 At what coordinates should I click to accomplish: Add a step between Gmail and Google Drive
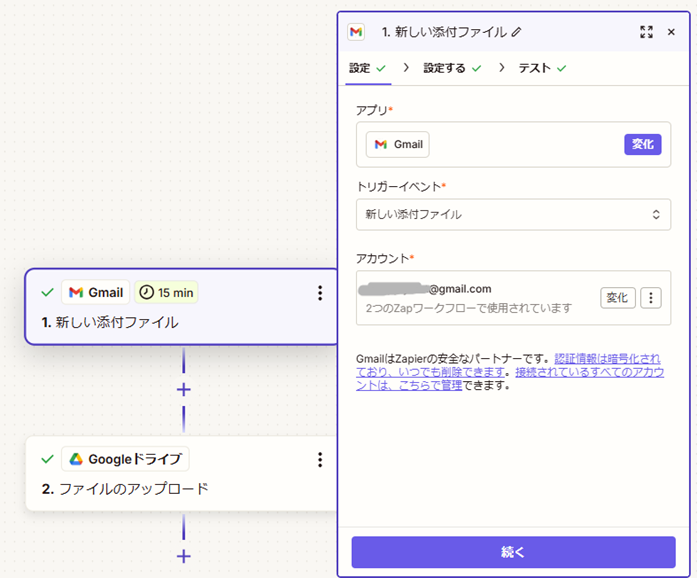(184, 390)
